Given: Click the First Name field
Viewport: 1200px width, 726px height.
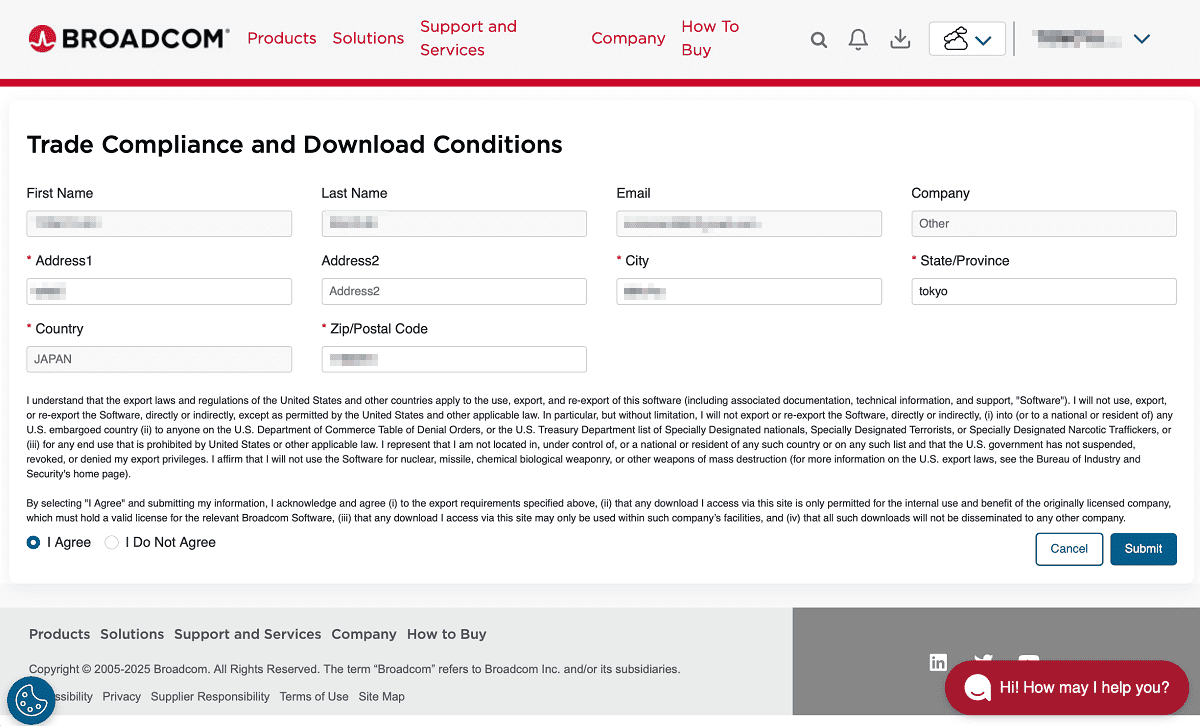Looking at the screenshot, I should pos(159,223).
